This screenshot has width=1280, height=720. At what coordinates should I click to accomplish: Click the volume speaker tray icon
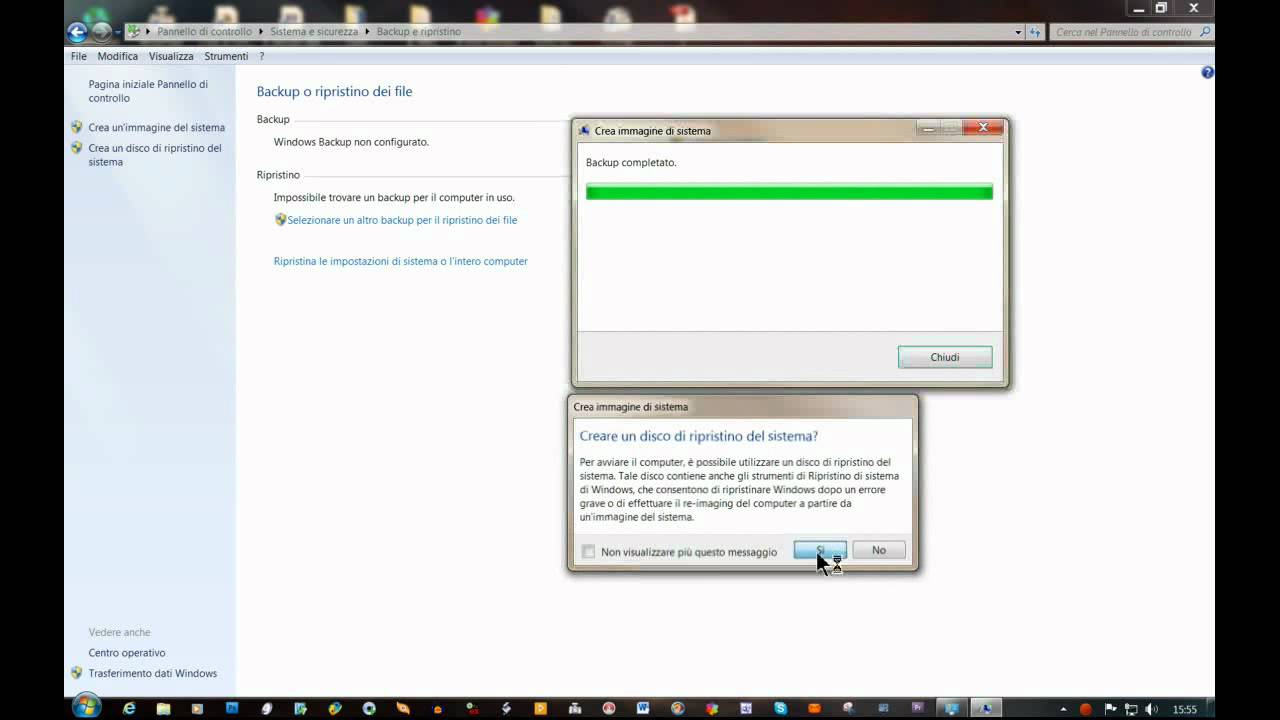tap(1153, 709)
